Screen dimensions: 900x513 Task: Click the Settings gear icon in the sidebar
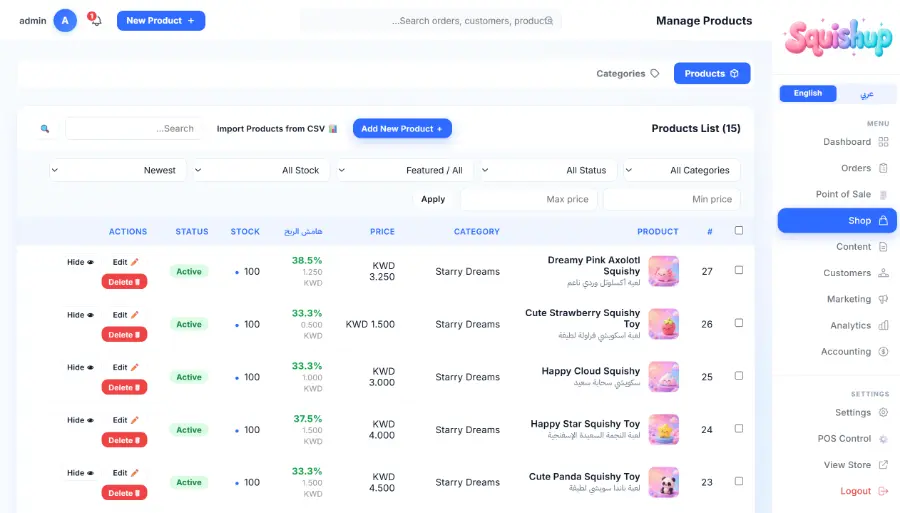point(883,412)
